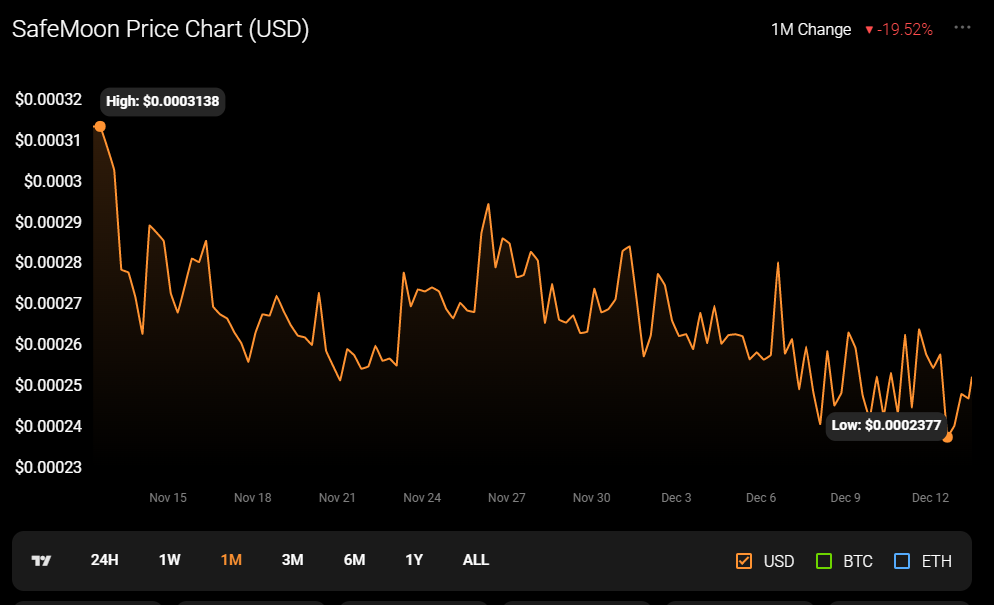Click the Nov 21 date label
This screenshot has height=605, width=994.
click(x=337, y=498)
